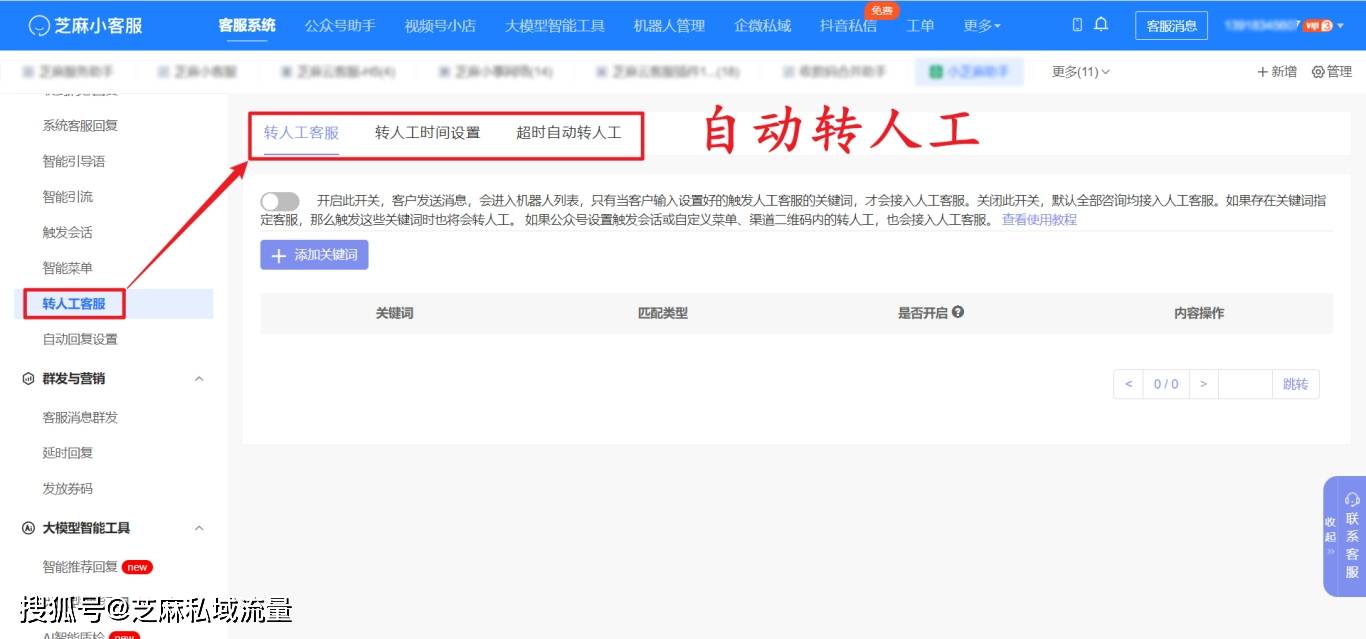This screenshot has width=1366, height=639.
Task: Select 机器人管理 in the top menu
Action: pos(668,25)
